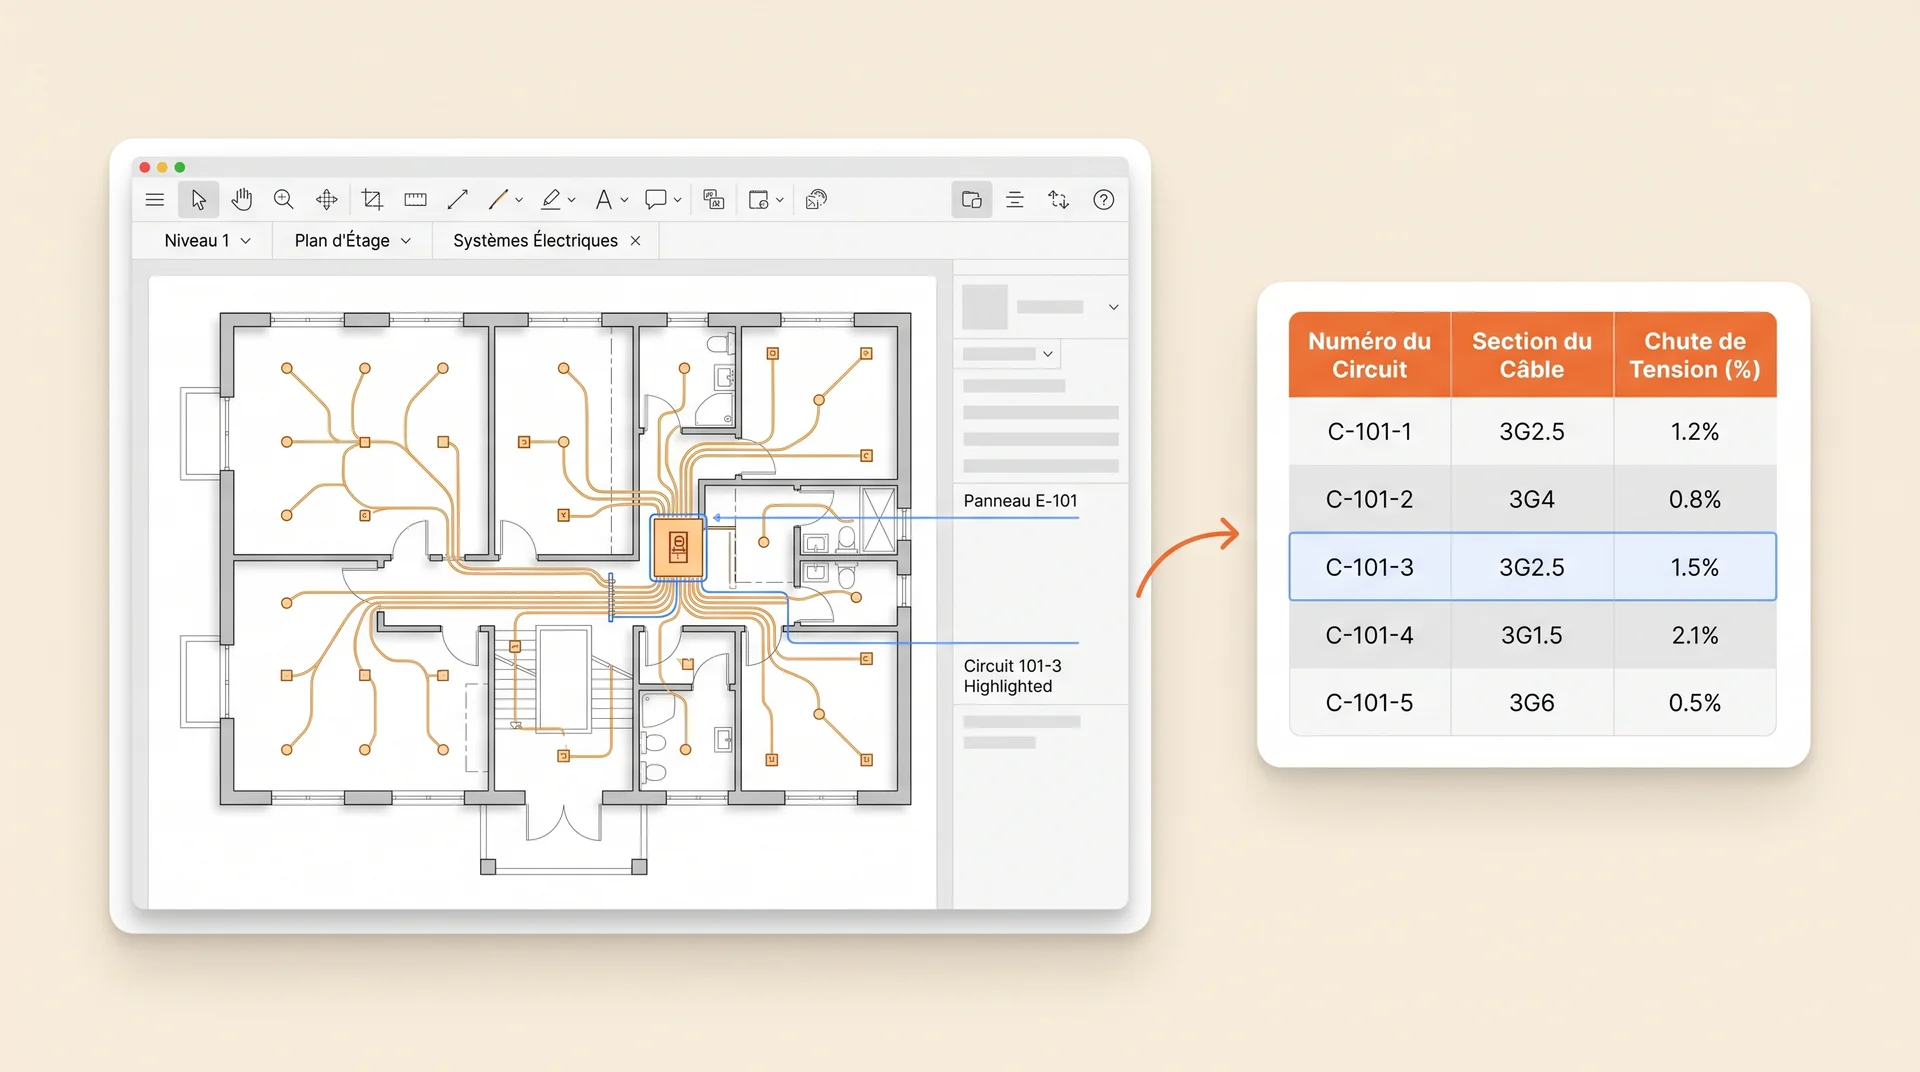Expand the side panel top chevron
This screenshot has width=1920, height=1072.
tap(1114, 307)
